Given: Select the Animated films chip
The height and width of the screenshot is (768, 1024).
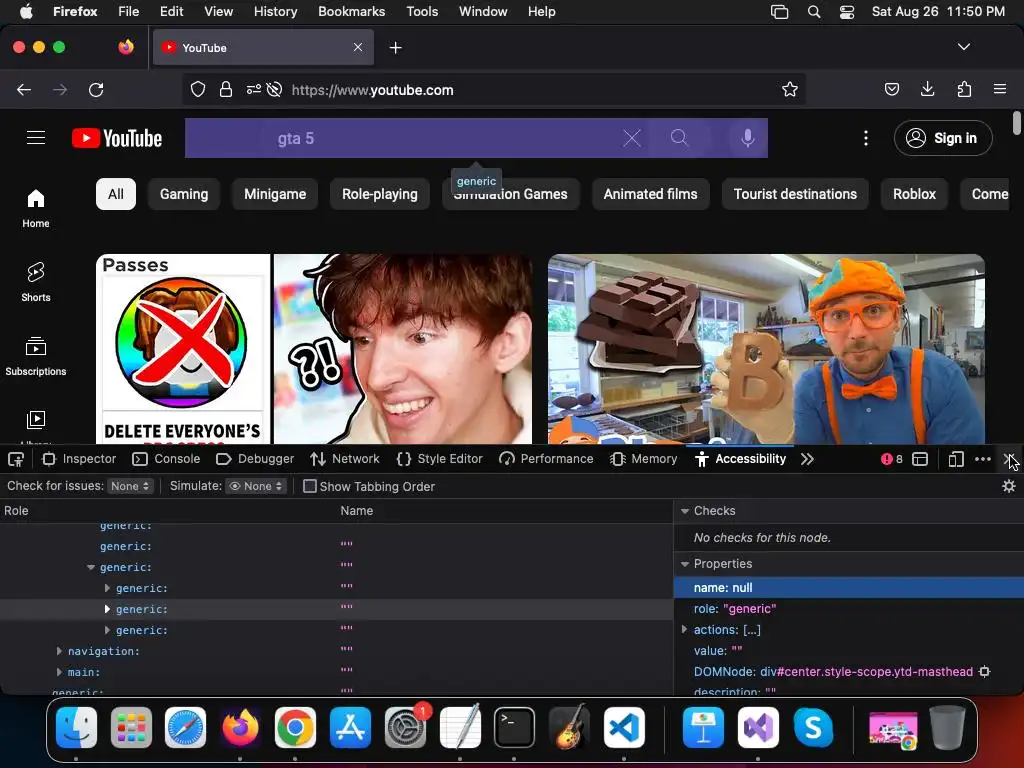Looking at the screenshot, I should 650,194.
